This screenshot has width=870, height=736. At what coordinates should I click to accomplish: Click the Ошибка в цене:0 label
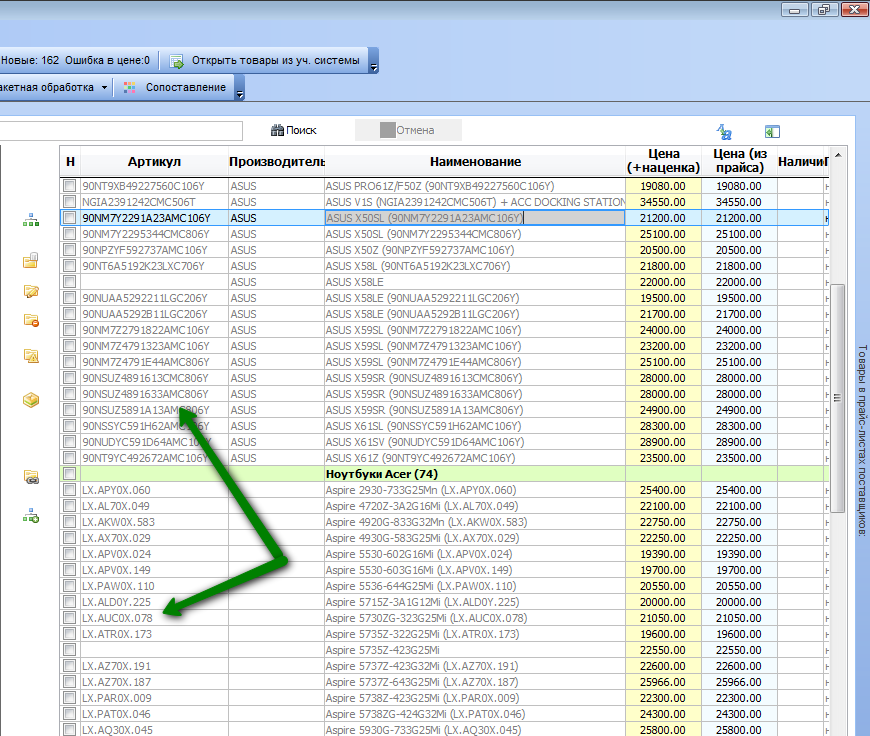tap(107, 61)
